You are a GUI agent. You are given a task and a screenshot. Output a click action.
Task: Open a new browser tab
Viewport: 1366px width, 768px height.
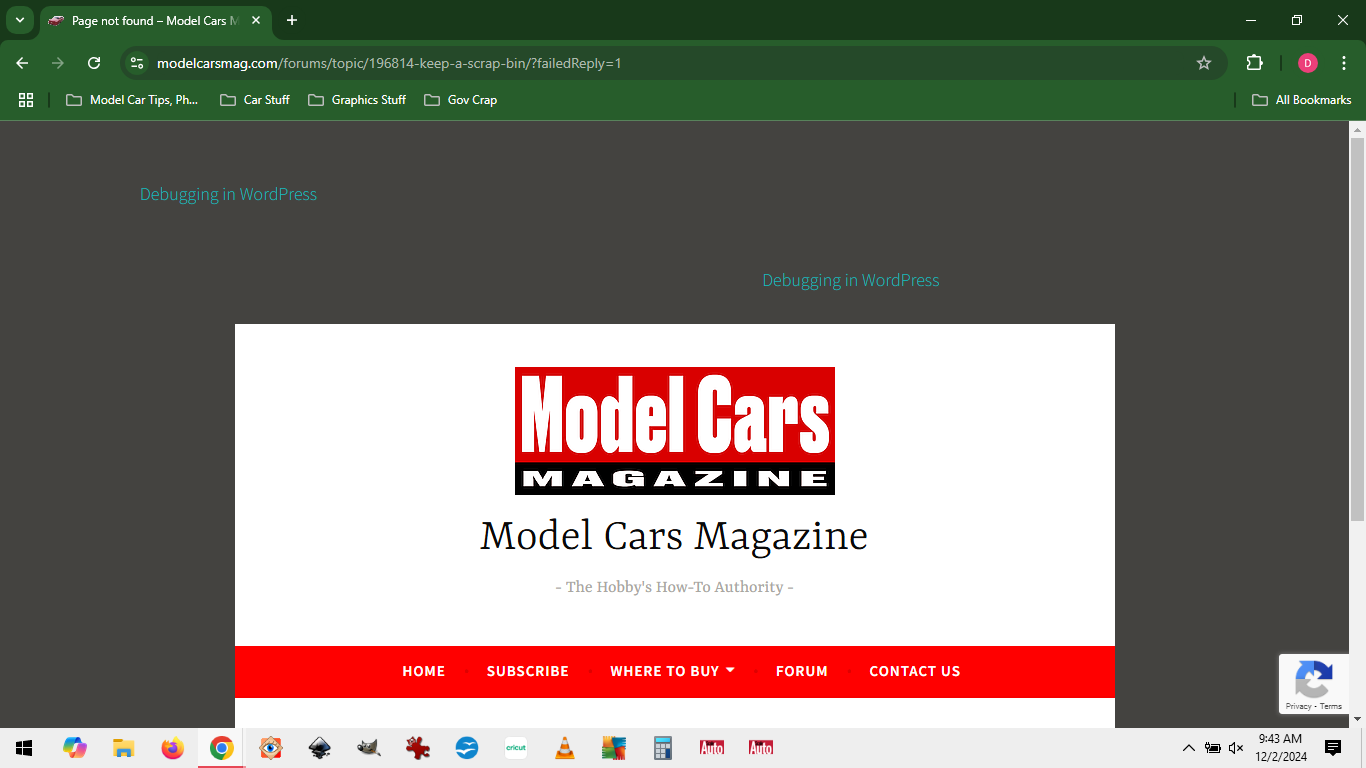point(292,20)
